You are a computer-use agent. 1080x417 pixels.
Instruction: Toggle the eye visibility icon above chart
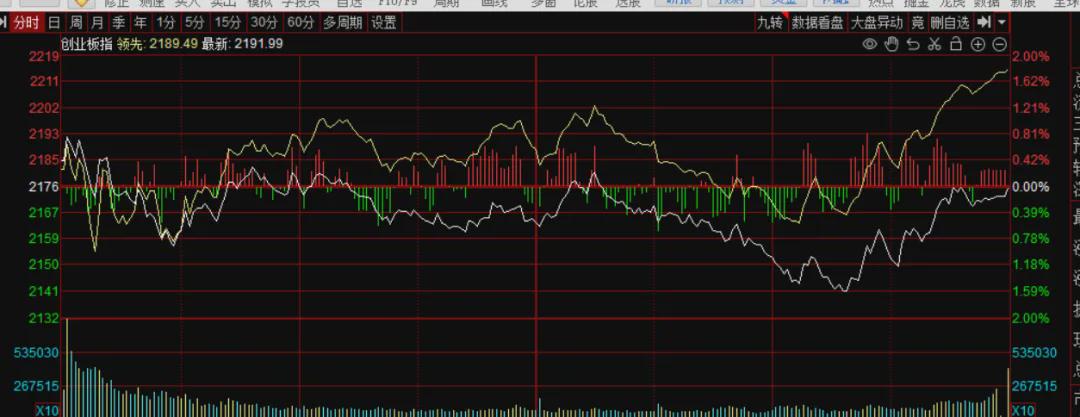pos(870,44)
